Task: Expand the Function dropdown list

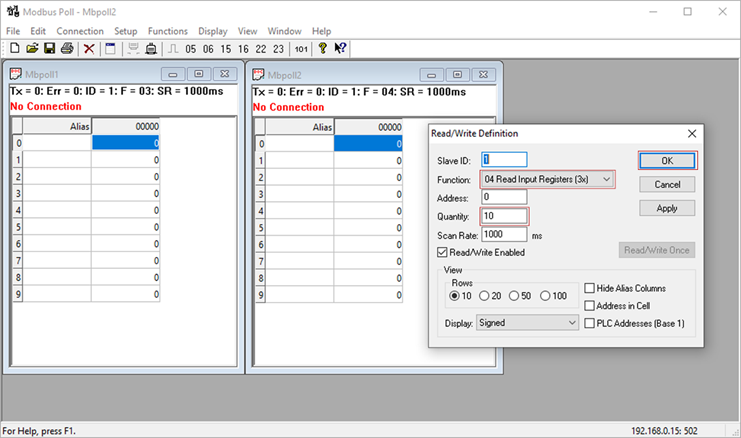Action: click(606, 180)
